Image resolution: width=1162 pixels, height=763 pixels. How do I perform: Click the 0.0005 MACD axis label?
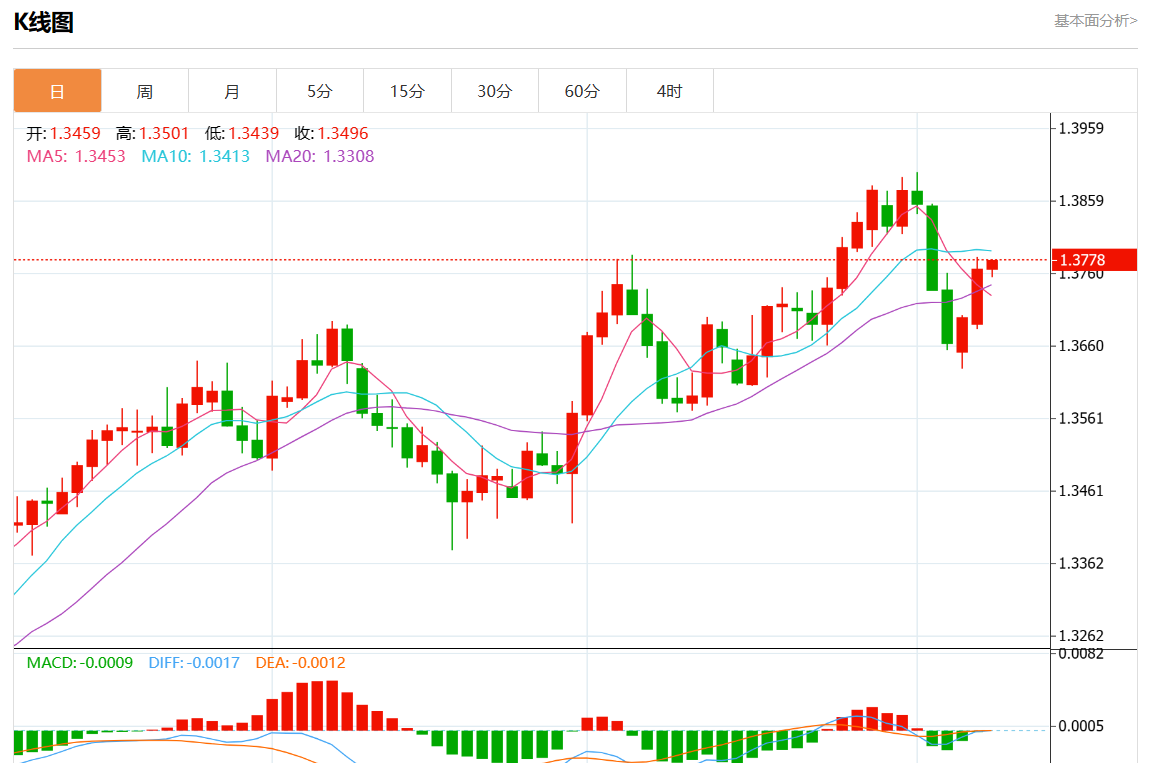click(1080, 726)
